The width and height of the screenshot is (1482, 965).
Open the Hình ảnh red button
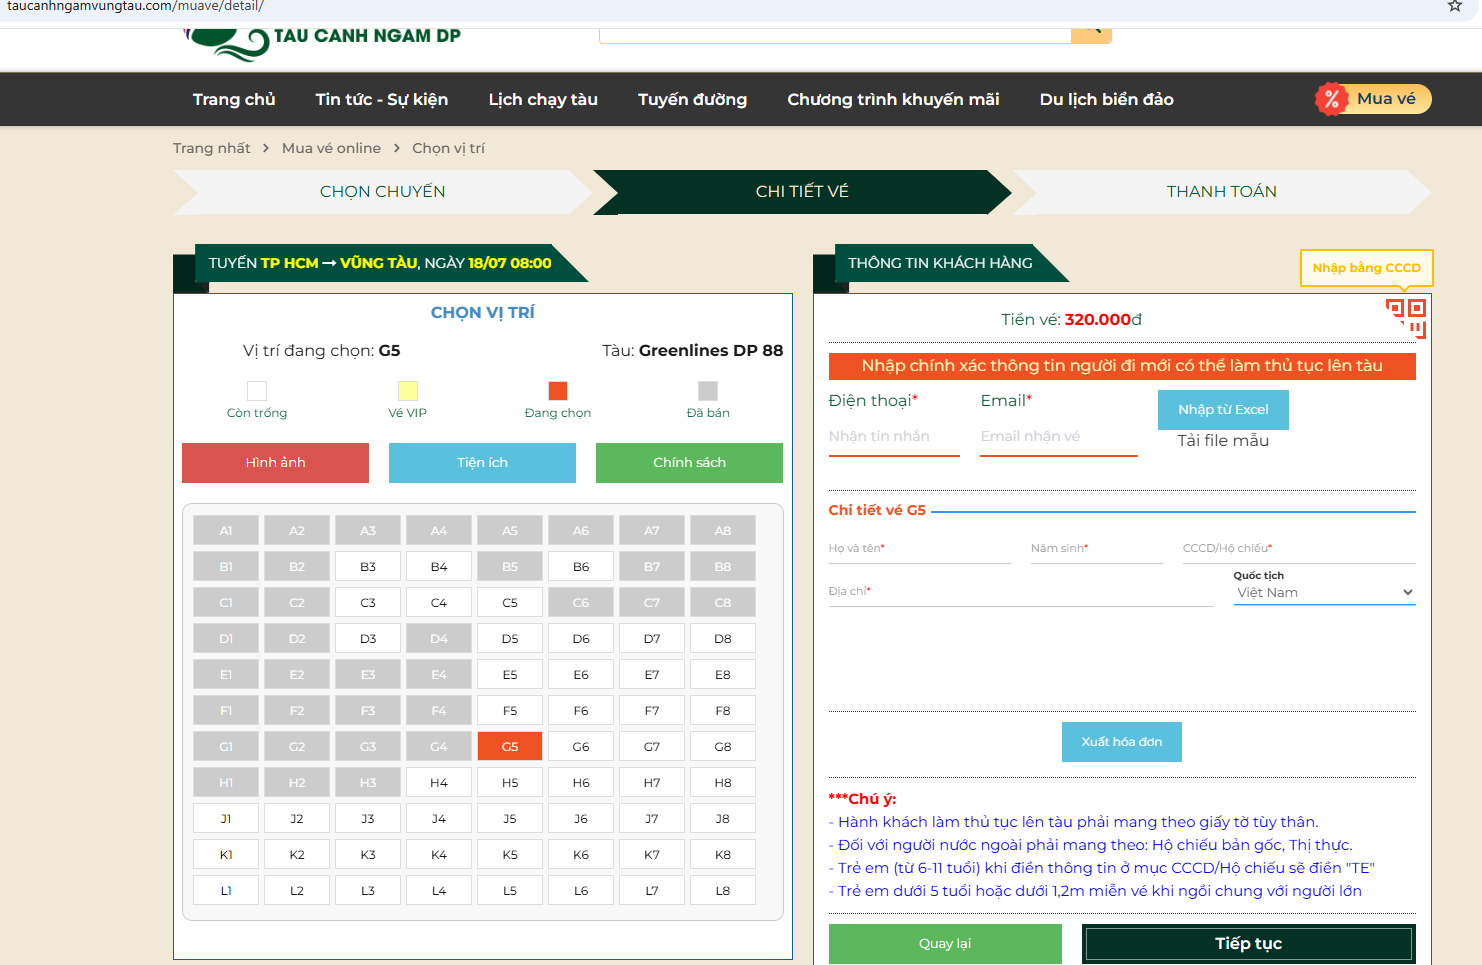tap(275, 463)
